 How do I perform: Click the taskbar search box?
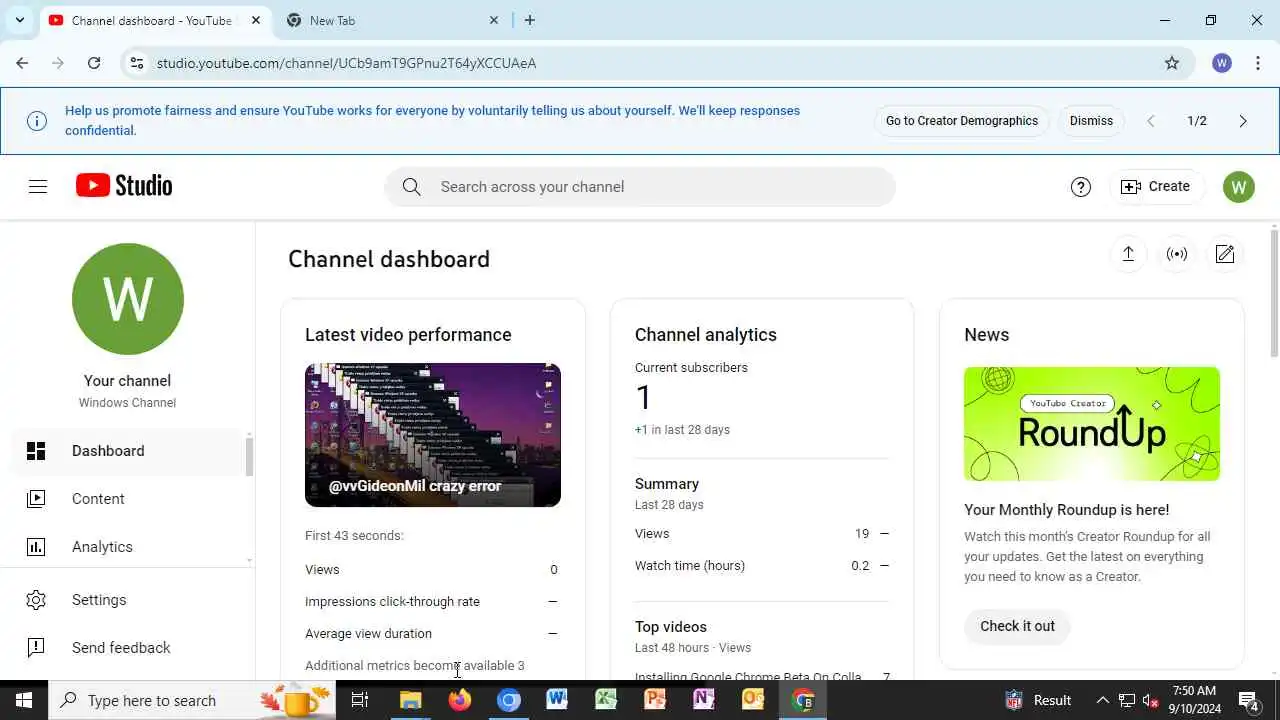191,700
